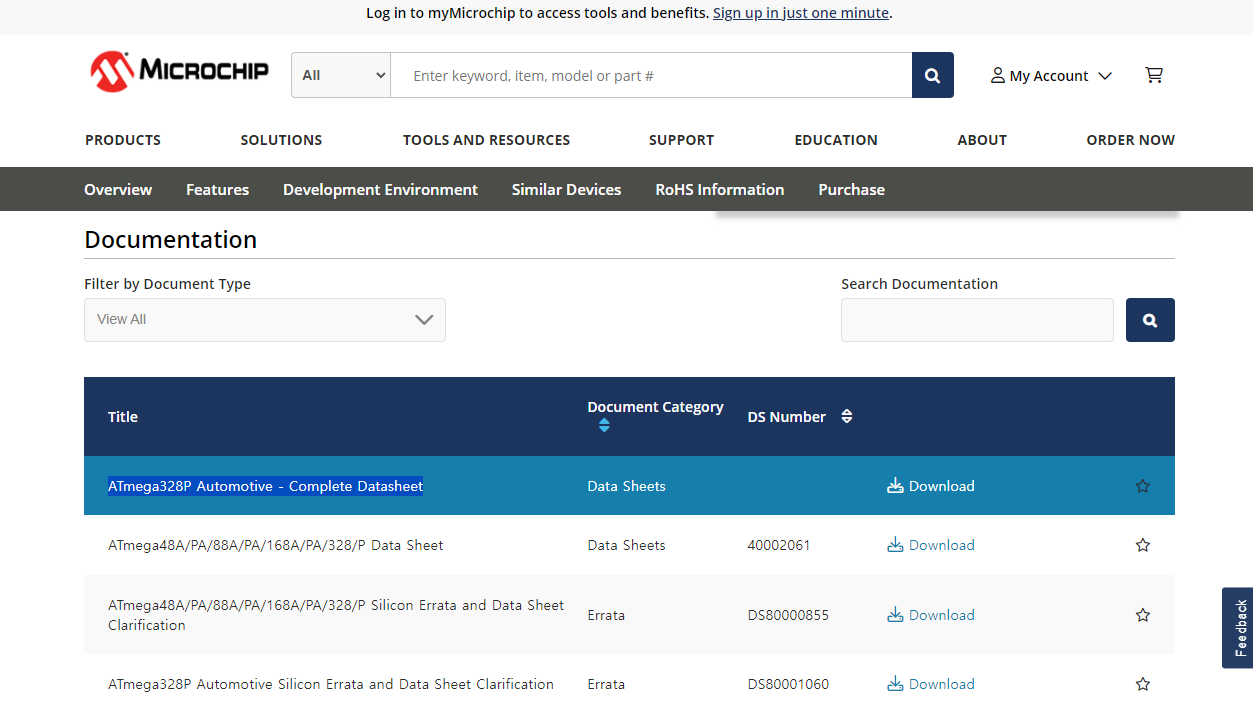The width and height of the screenshot is (1253, 705).
Task: Open the EDUCATION menu
Action: pos(836,140)
